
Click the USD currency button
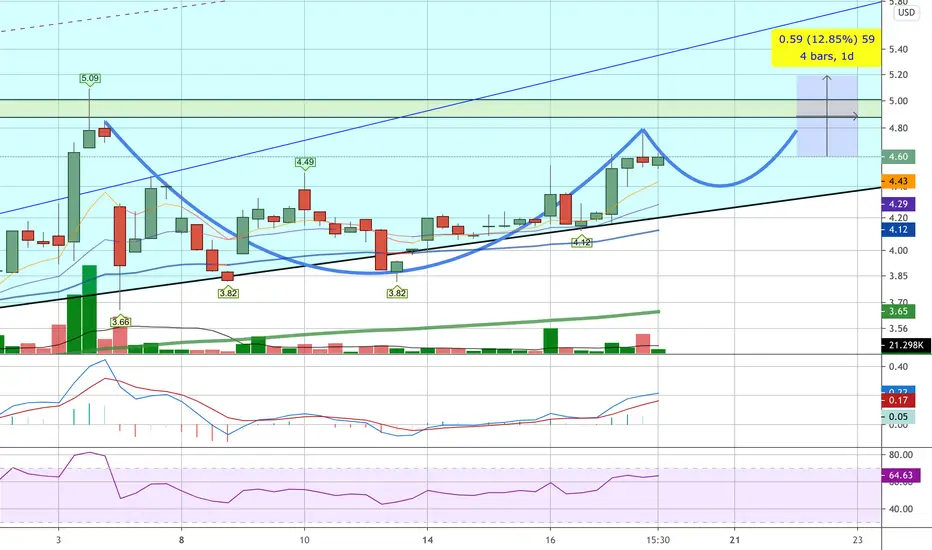tap(906, 12)
